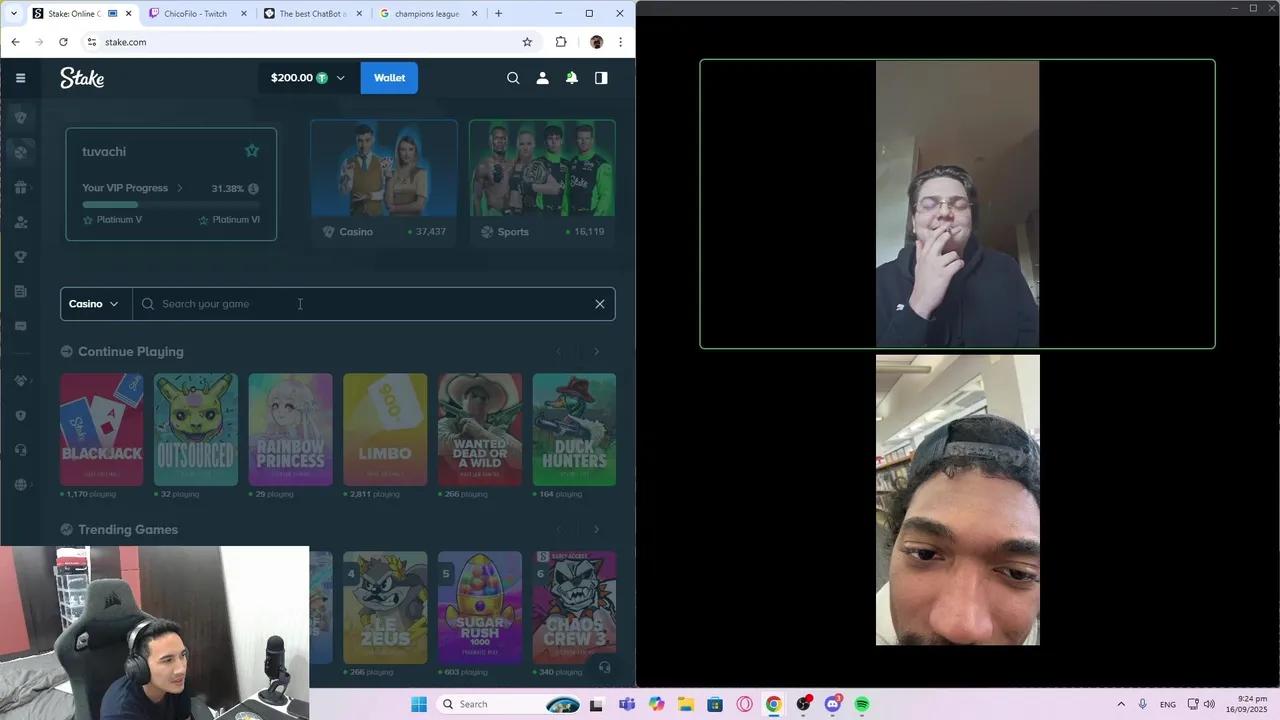Click VIP progress info icon beside 31.38%
The image size is (1280, 720).
pos(253,188)
